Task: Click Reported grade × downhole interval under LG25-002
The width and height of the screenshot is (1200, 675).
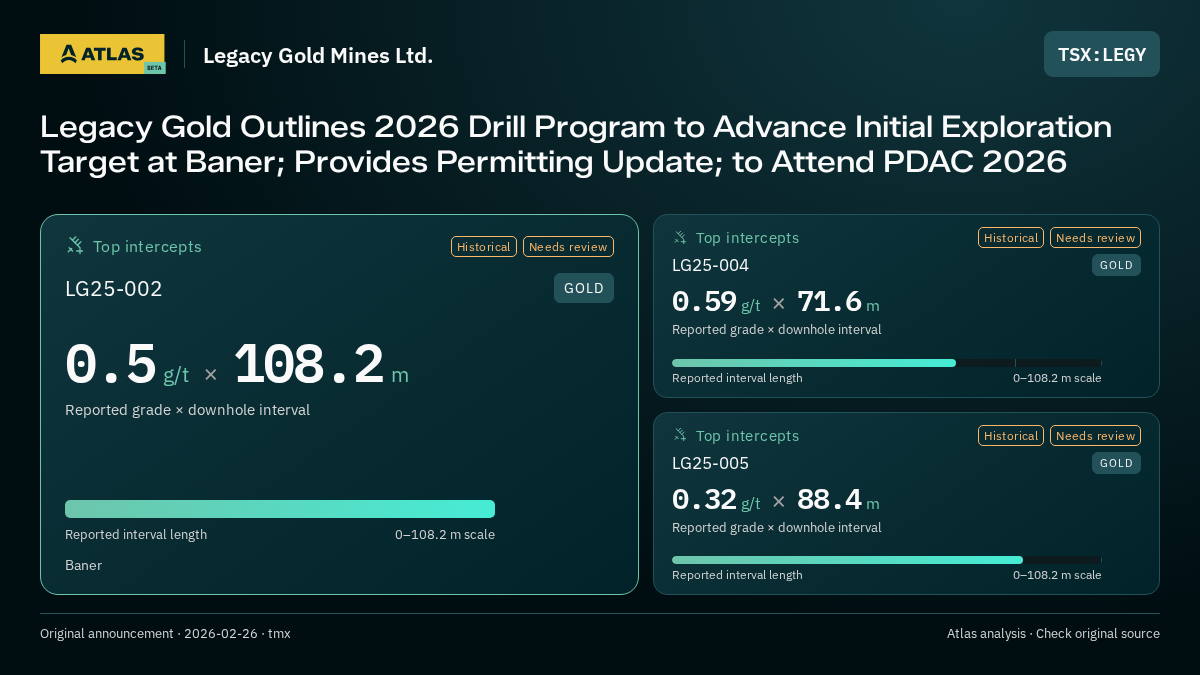Action: [187, 410]
